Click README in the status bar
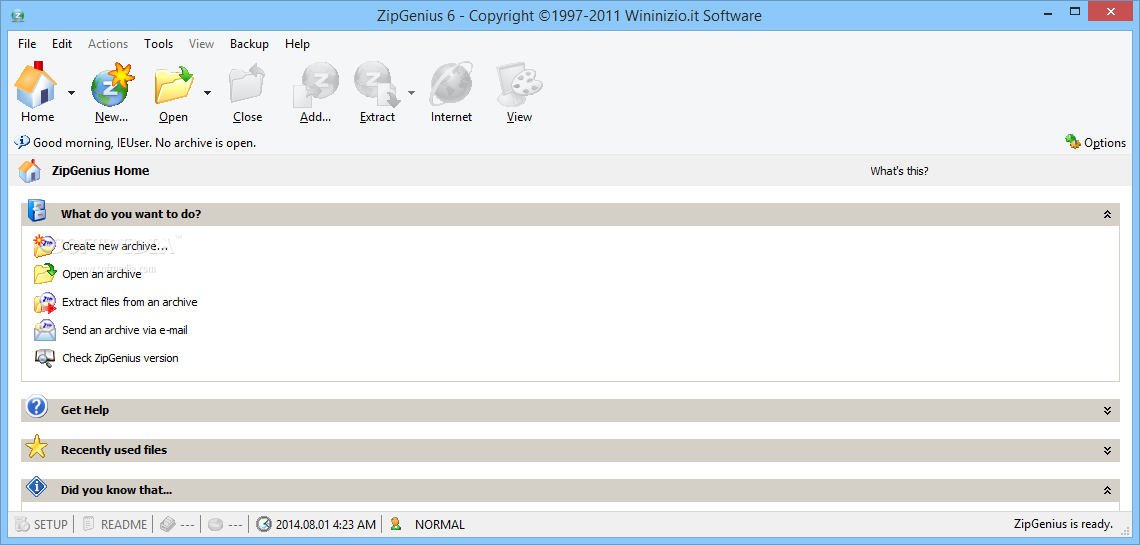 tap(115, 524)
